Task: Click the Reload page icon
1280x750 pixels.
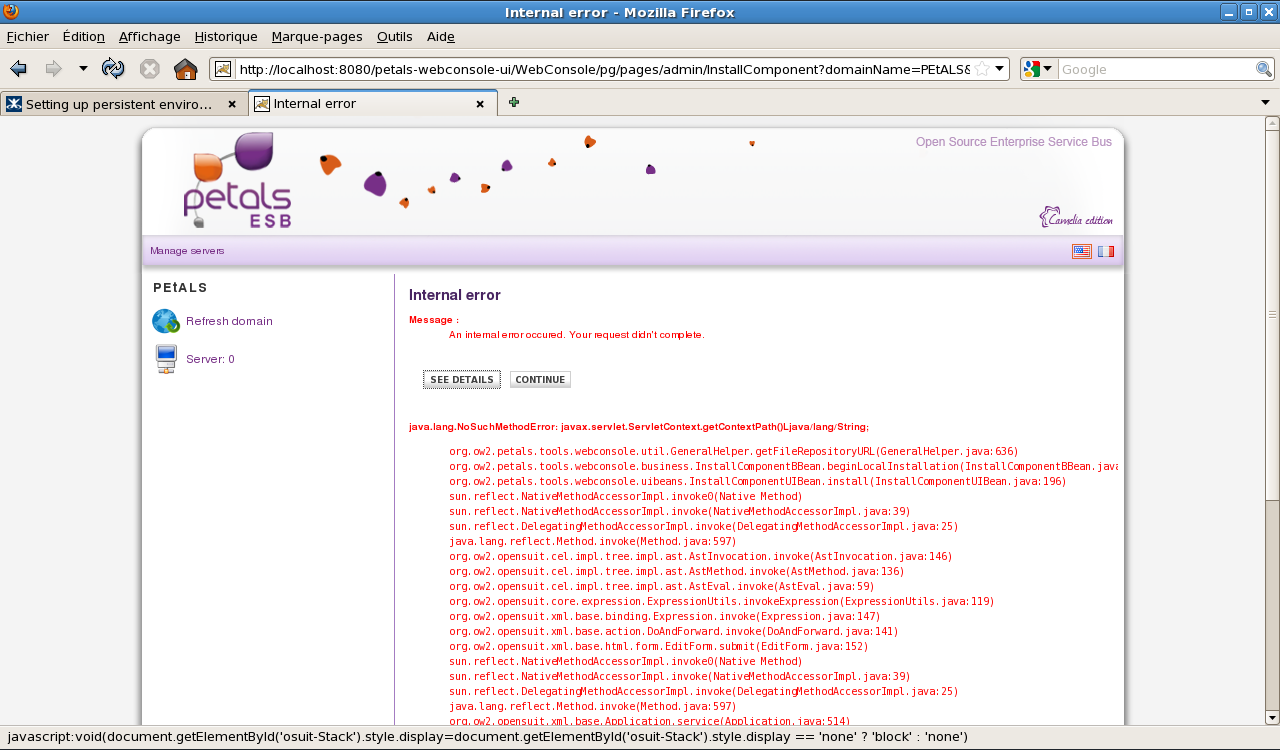Action: [x=113, y=69]
